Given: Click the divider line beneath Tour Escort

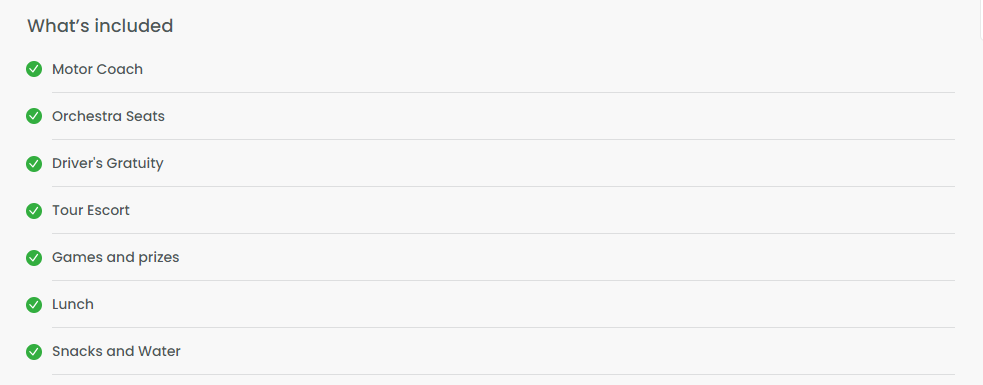Looking at the screenshot, I should pyautogui.click(x=503, y=233).
